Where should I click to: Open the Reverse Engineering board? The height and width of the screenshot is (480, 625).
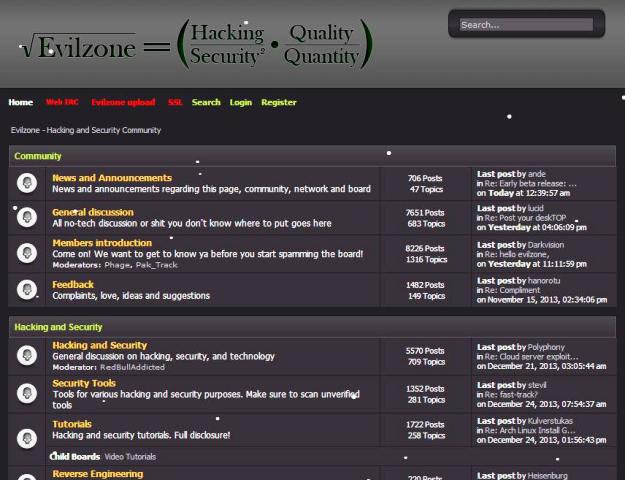(x=98, y=474)
